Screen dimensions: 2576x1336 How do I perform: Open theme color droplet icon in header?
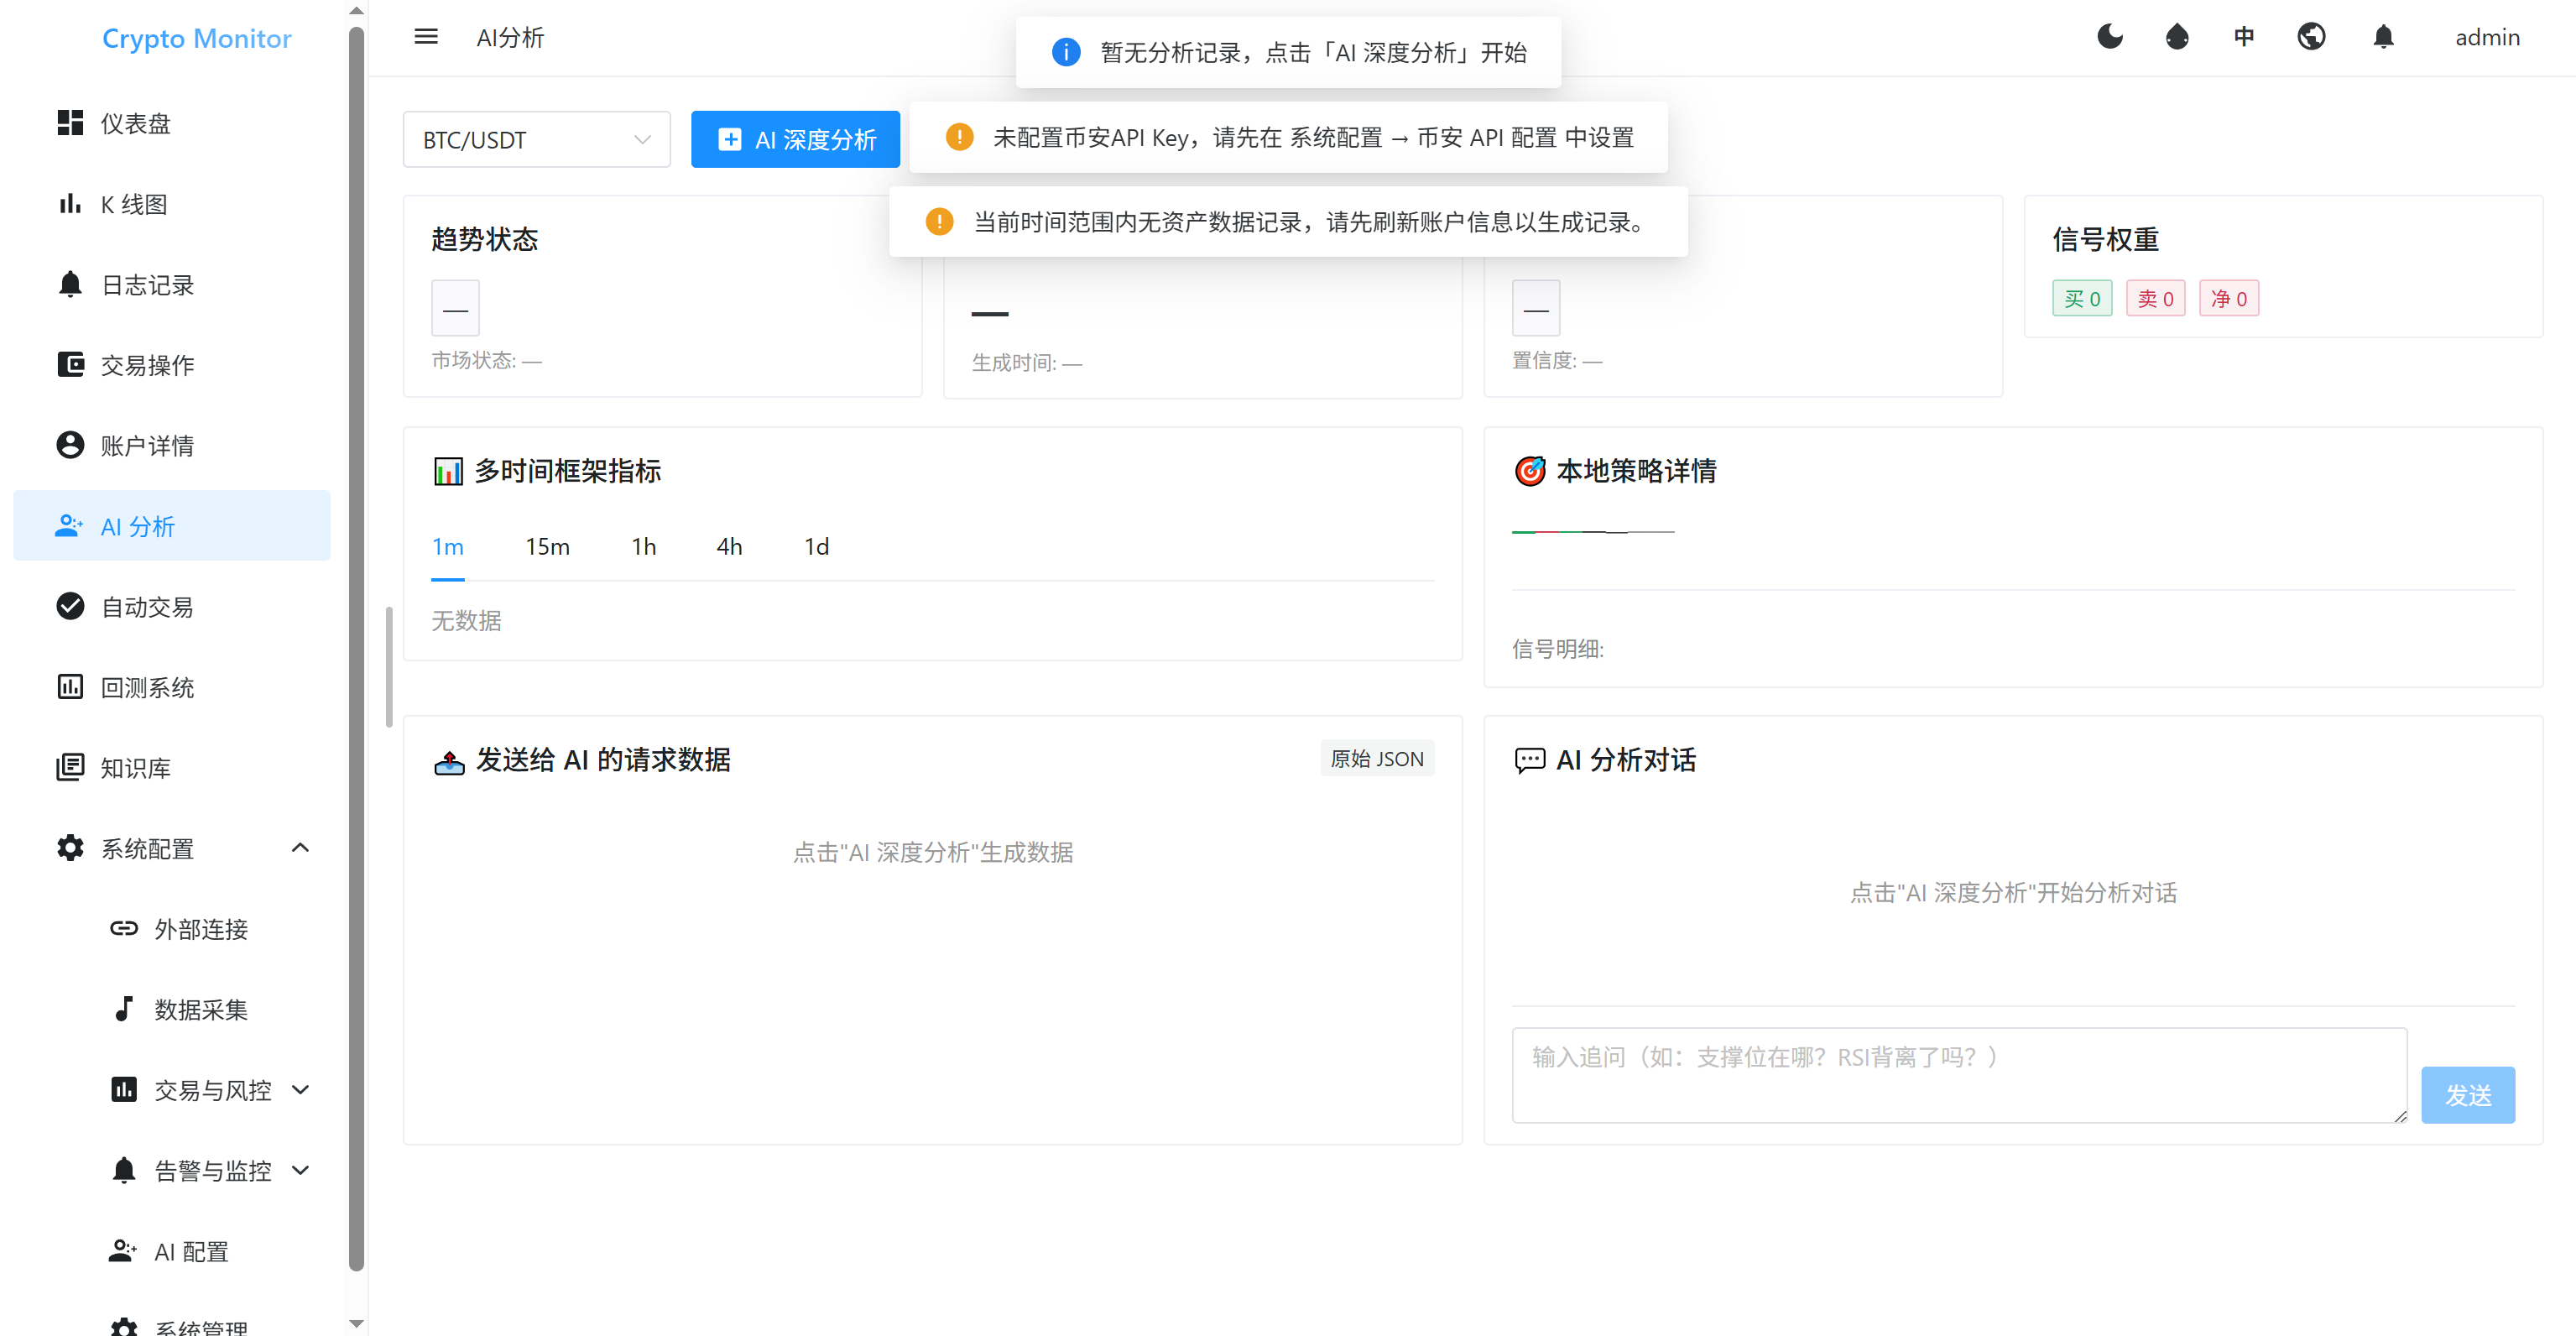2177,37
